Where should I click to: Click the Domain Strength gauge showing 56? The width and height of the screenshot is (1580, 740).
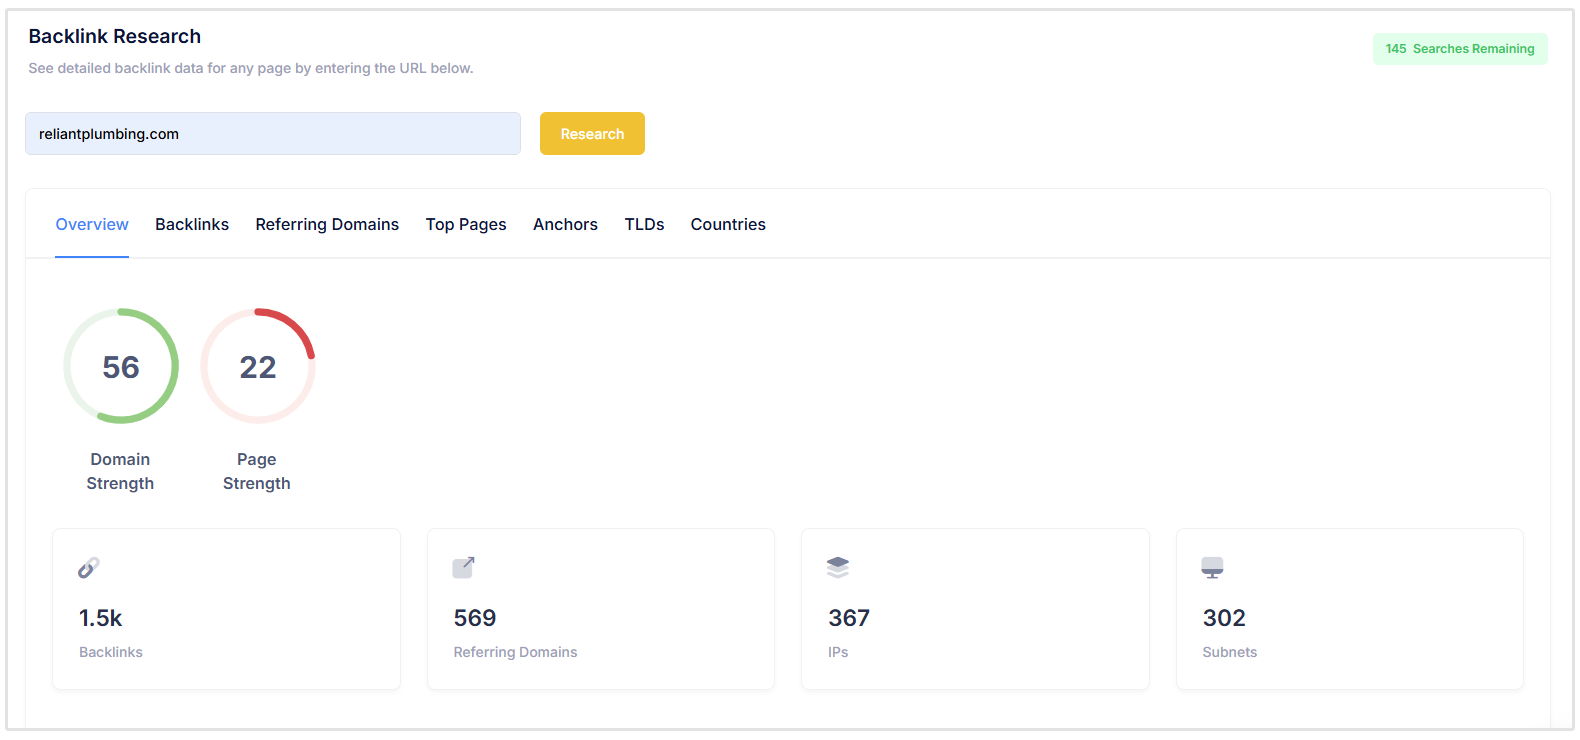(x=121, y=366)
